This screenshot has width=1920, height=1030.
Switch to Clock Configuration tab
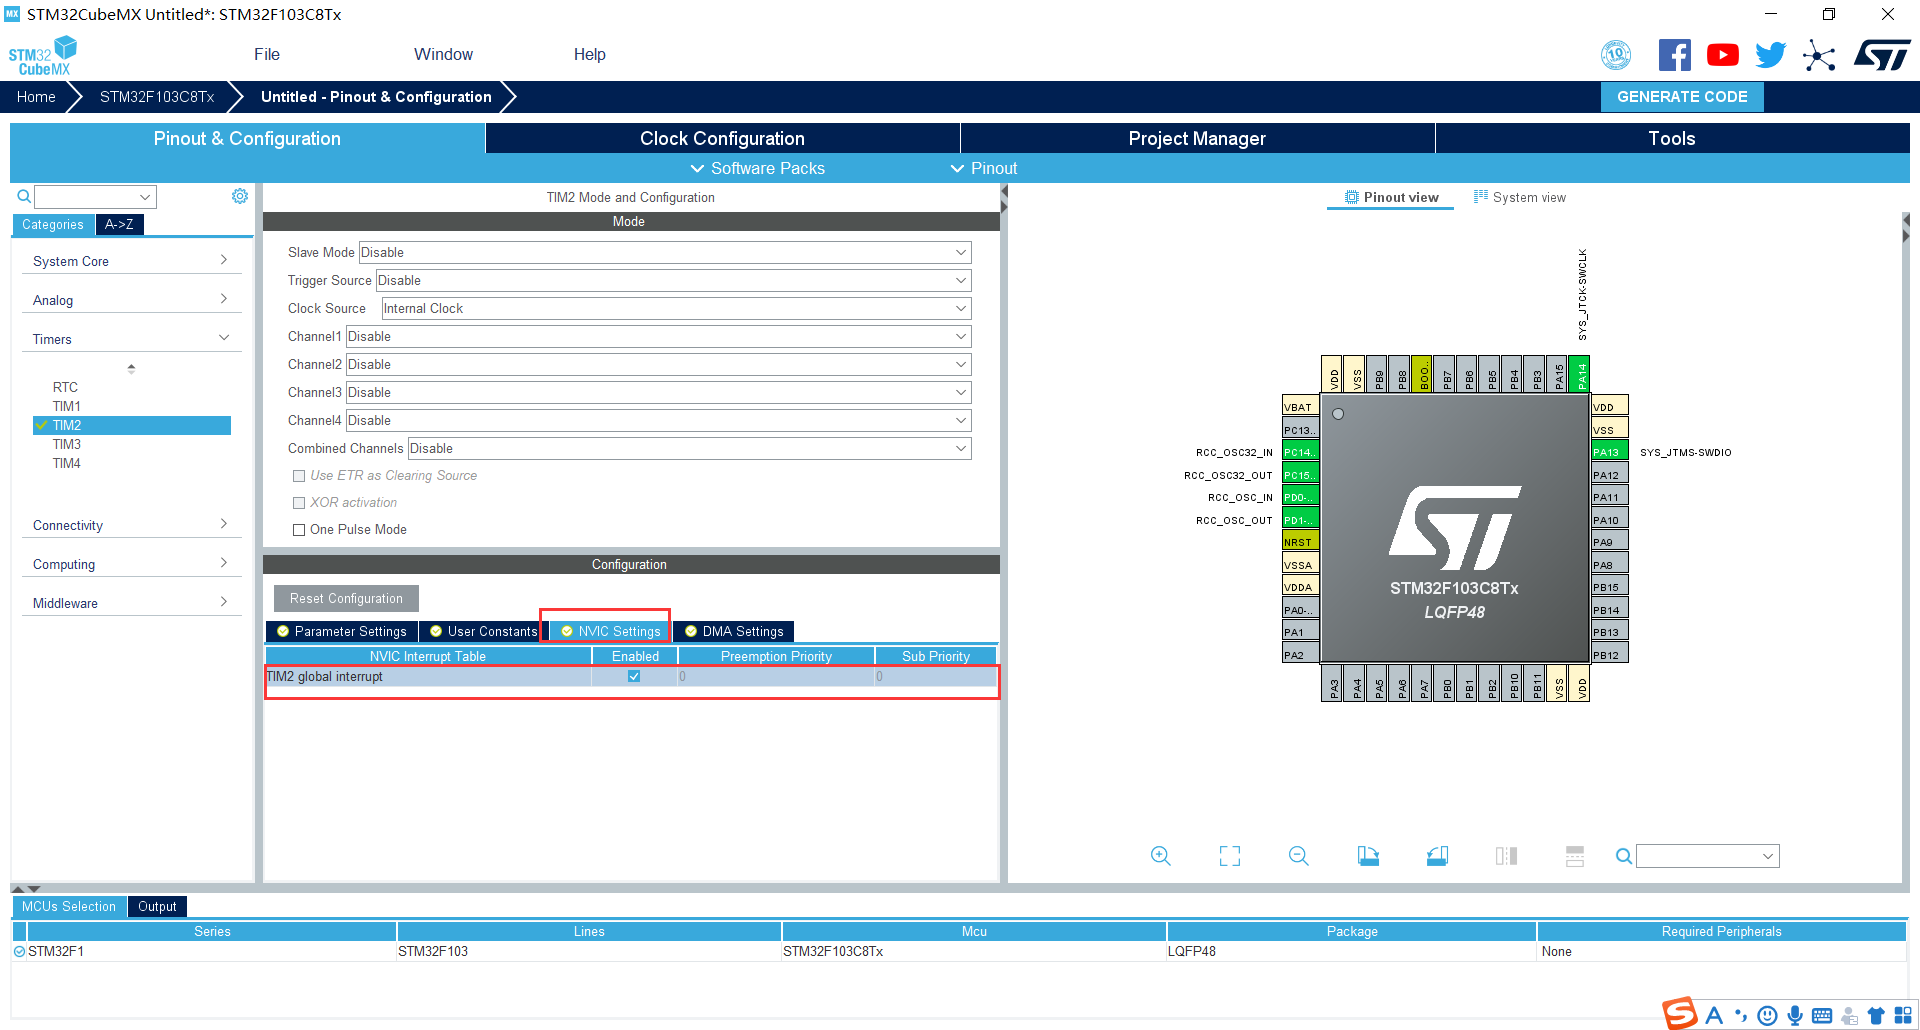[x=722, y=138]
